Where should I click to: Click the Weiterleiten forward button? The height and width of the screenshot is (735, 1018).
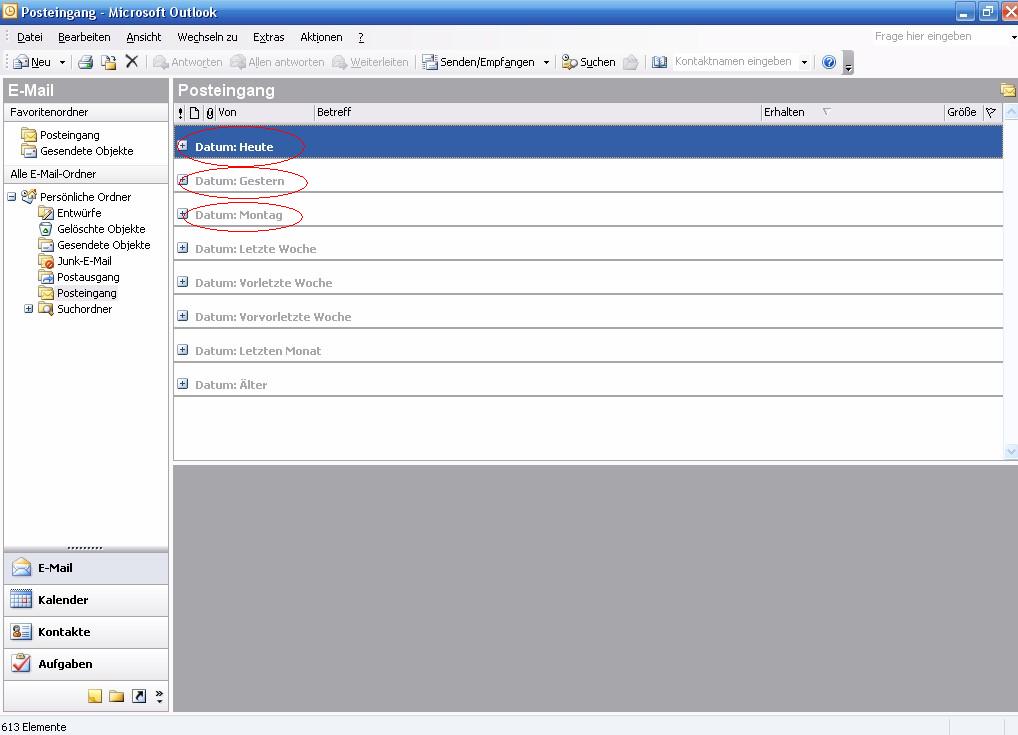370,62
